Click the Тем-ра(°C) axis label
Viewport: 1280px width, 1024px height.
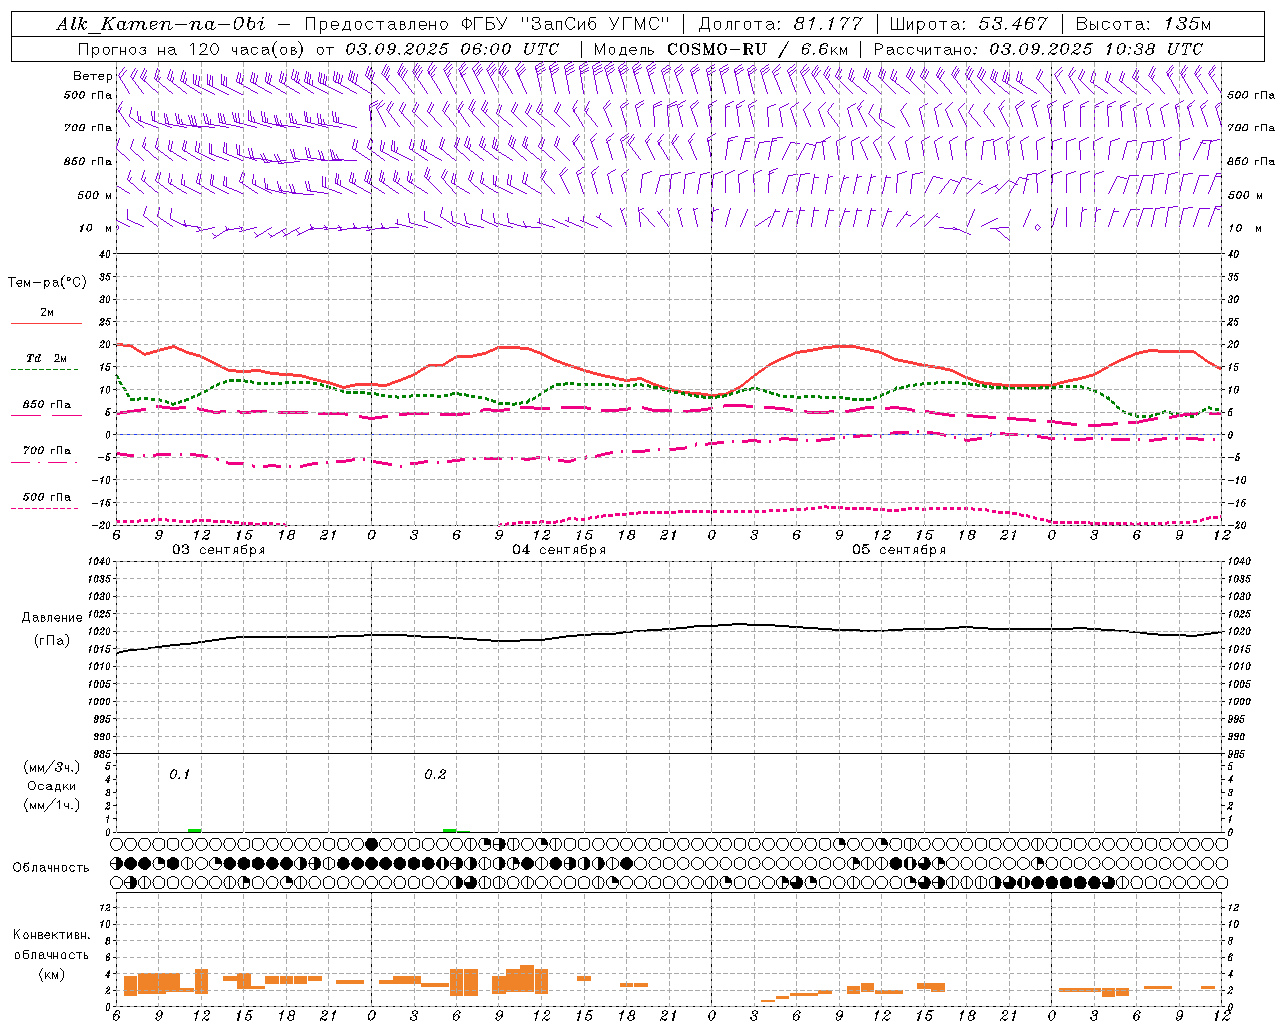pos(47,283)
